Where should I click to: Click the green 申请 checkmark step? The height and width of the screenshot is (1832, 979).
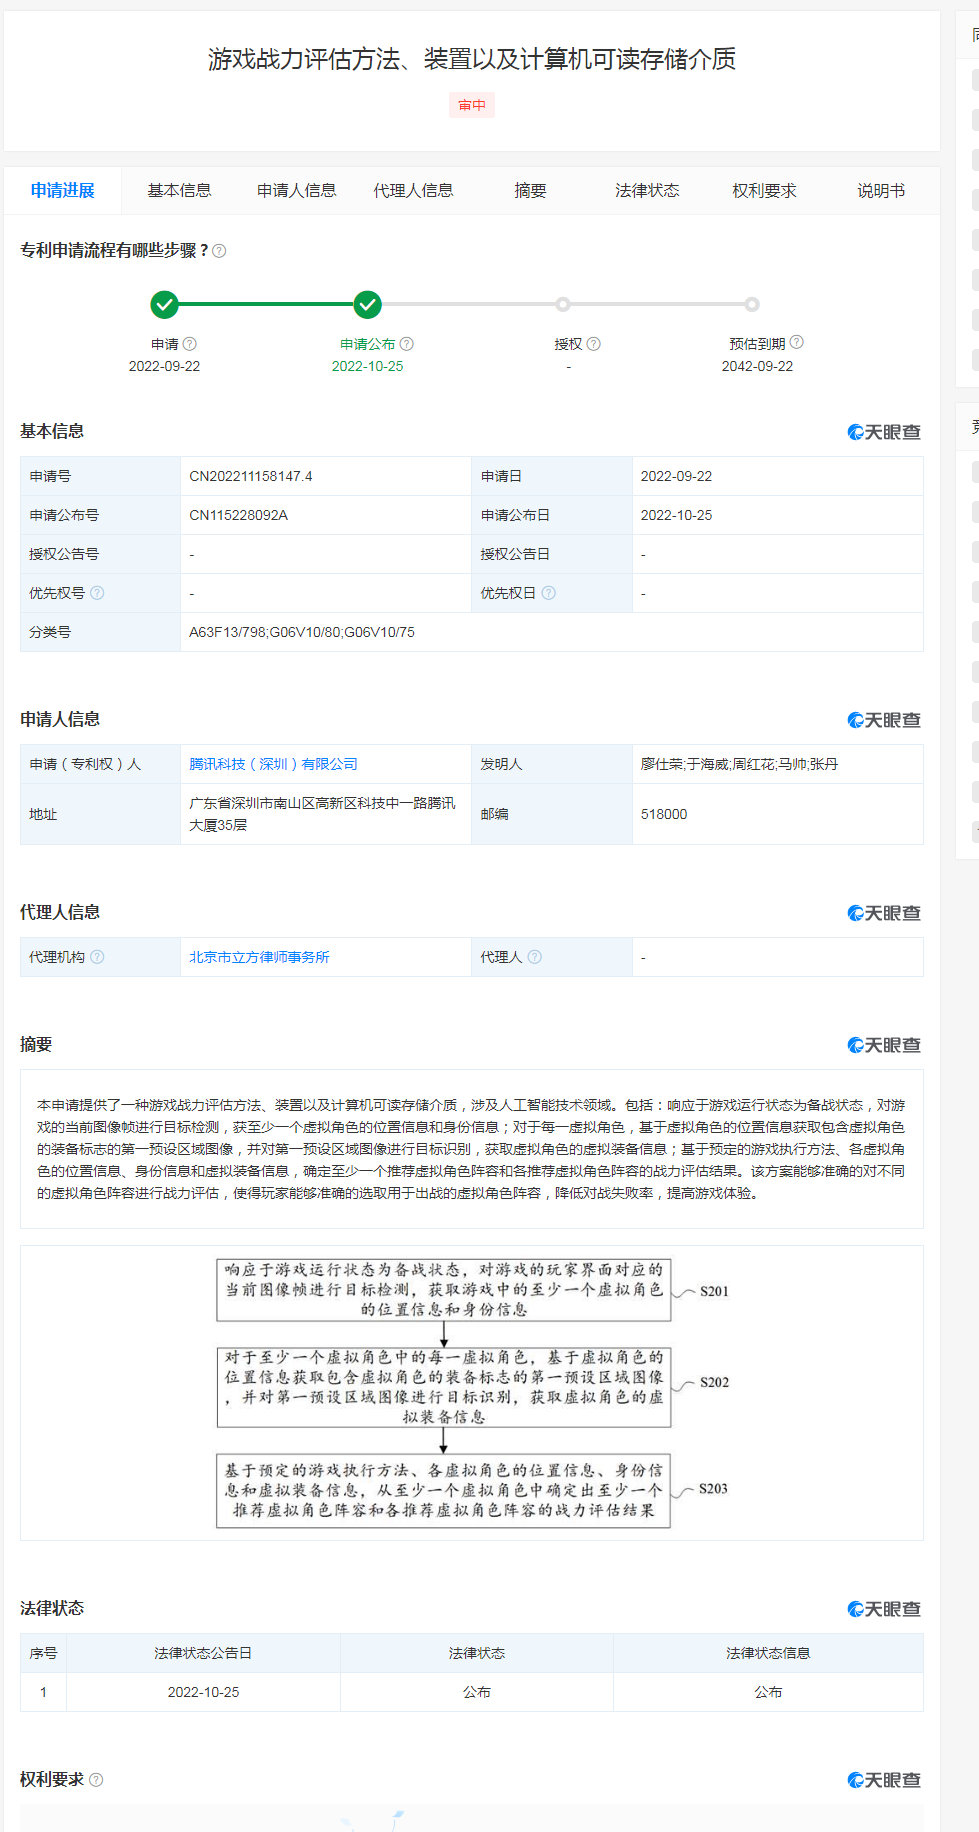click(x=164, y=304)
